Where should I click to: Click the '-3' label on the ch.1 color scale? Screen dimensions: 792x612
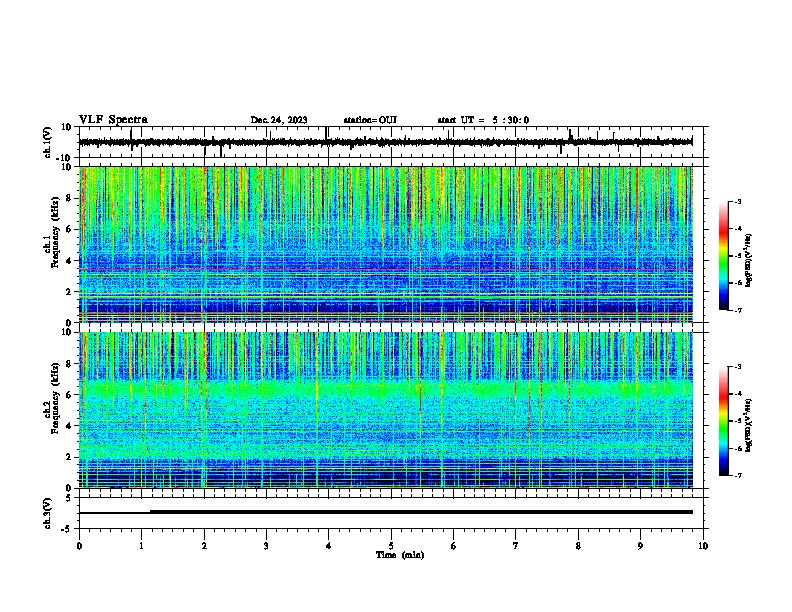[737, 201]
